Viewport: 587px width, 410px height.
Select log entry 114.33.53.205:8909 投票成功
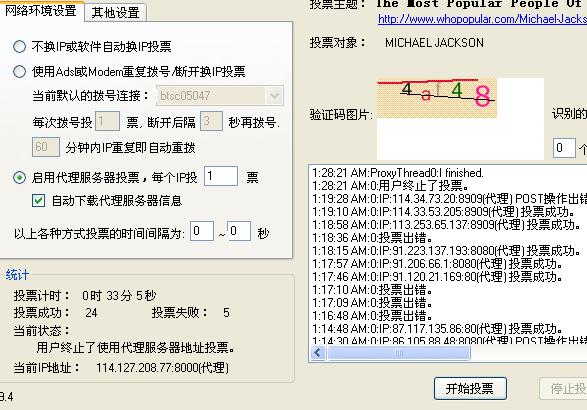point(444,212)
